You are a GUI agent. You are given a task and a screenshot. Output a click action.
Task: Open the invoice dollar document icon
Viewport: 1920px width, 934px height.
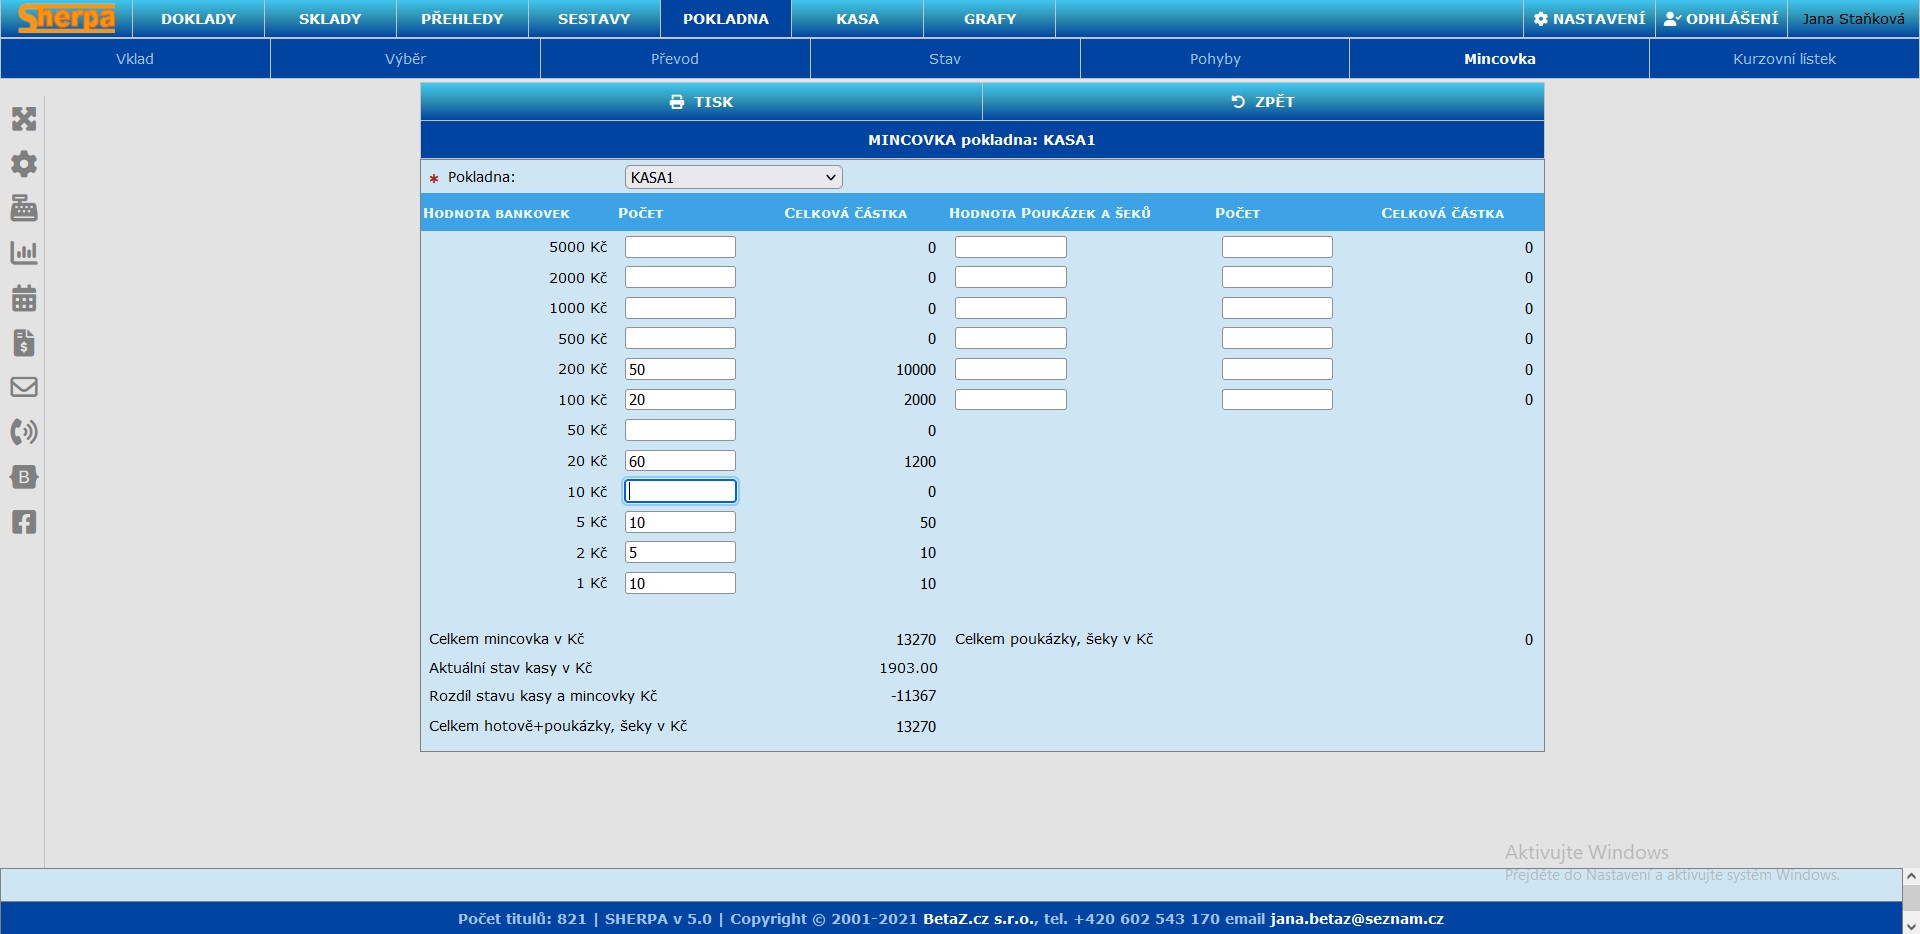pos(24,343)
